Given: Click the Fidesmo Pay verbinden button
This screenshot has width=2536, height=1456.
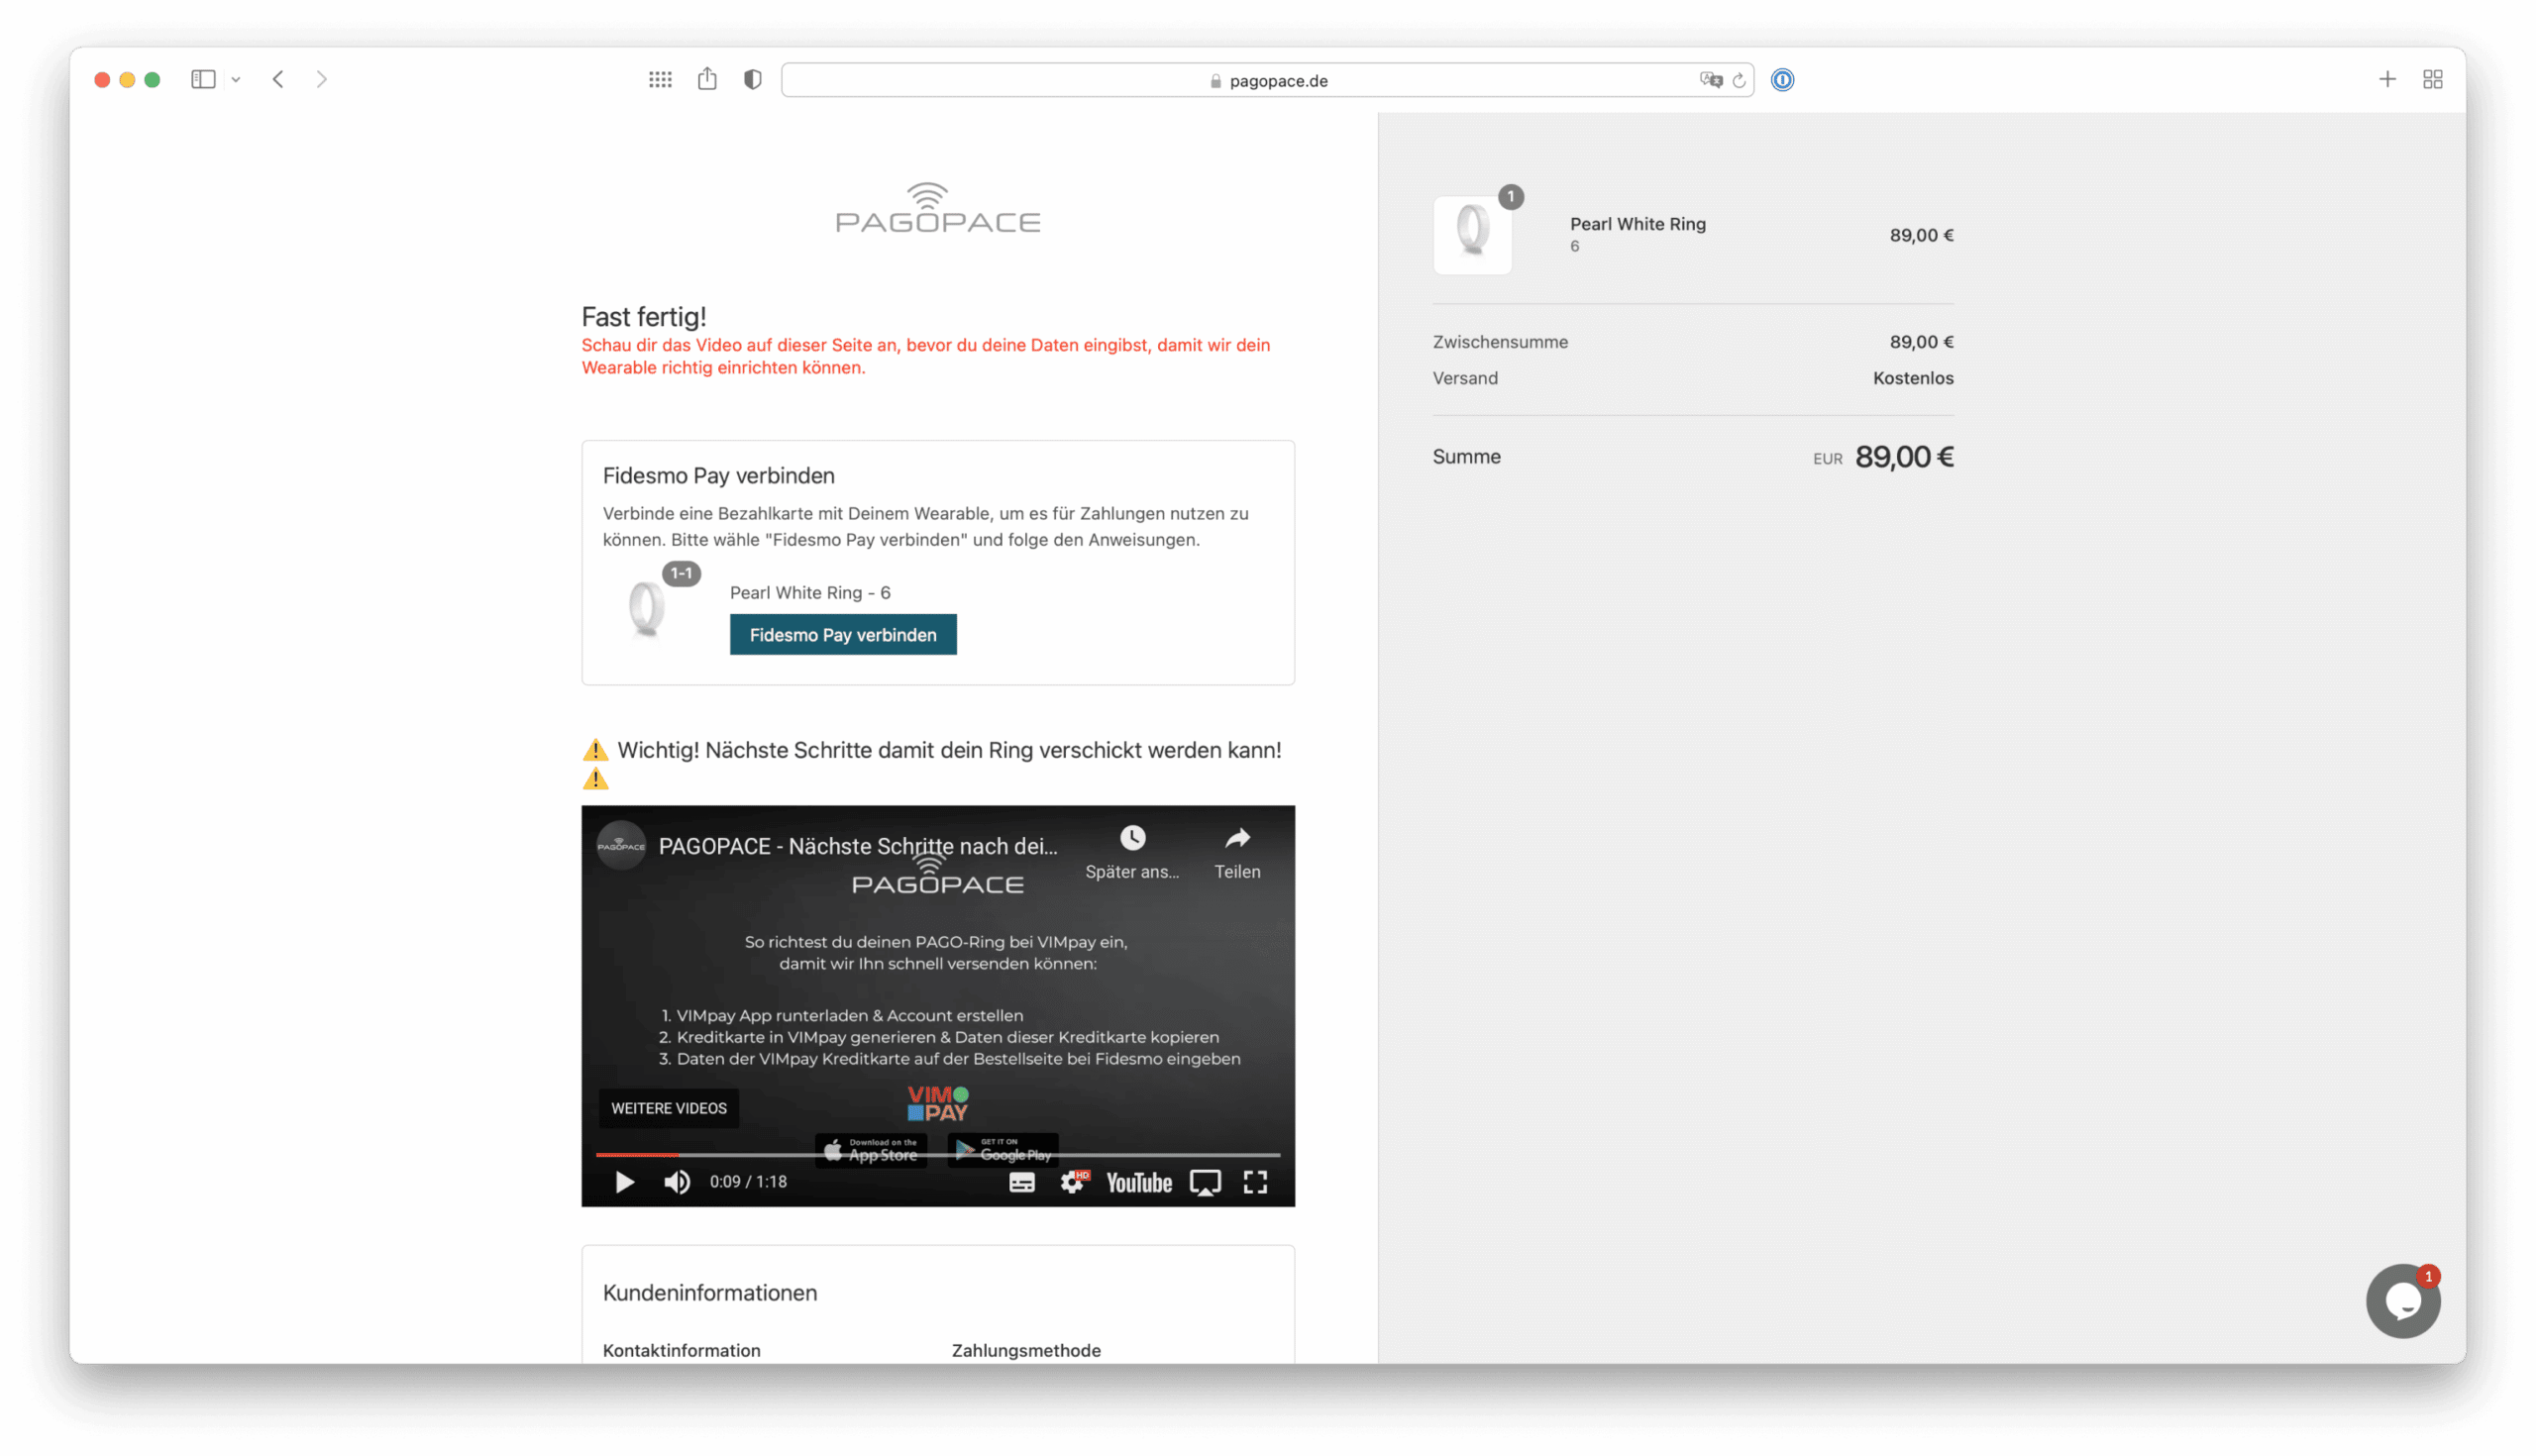Looking at the screenshot, I should [843, 635].
